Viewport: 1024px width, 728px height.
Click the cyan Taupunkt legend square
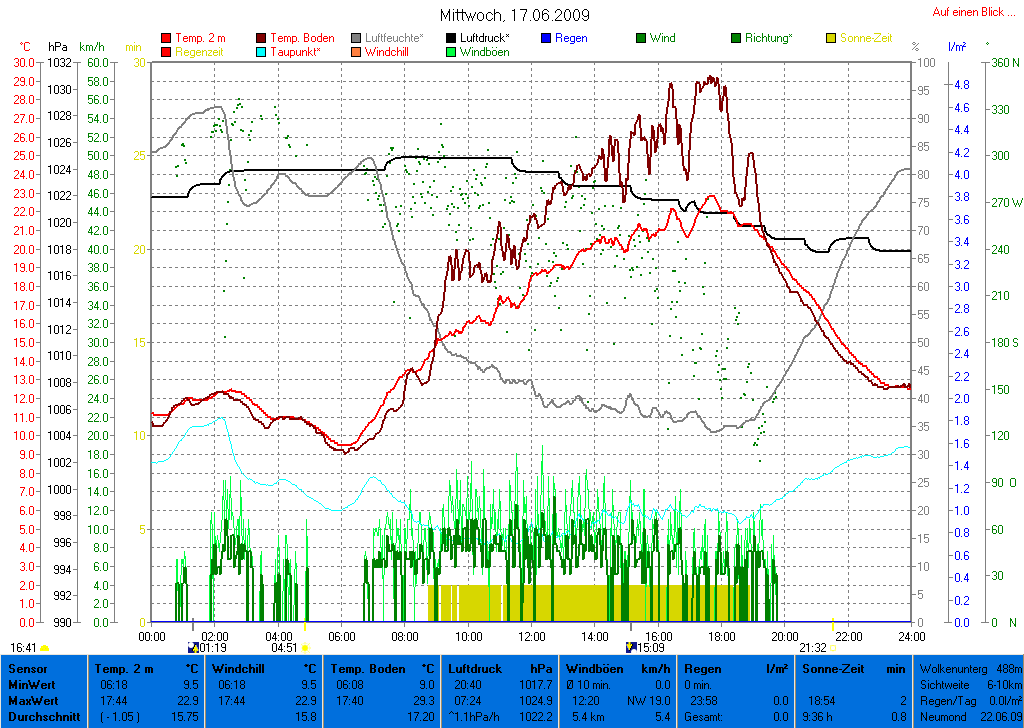click(x=262, y=52)
